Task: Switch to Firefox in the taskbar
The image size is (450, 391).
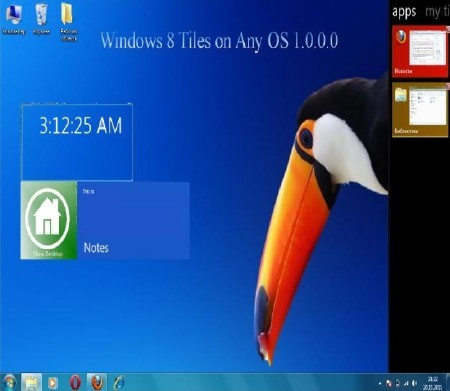Action: pyautogui.click(x=97, y=382)
